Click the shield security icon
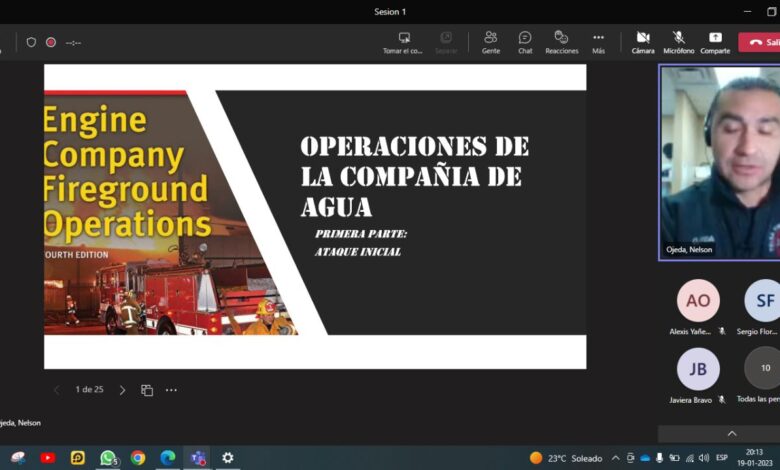780x470 pixels. [x=31, y=42]
